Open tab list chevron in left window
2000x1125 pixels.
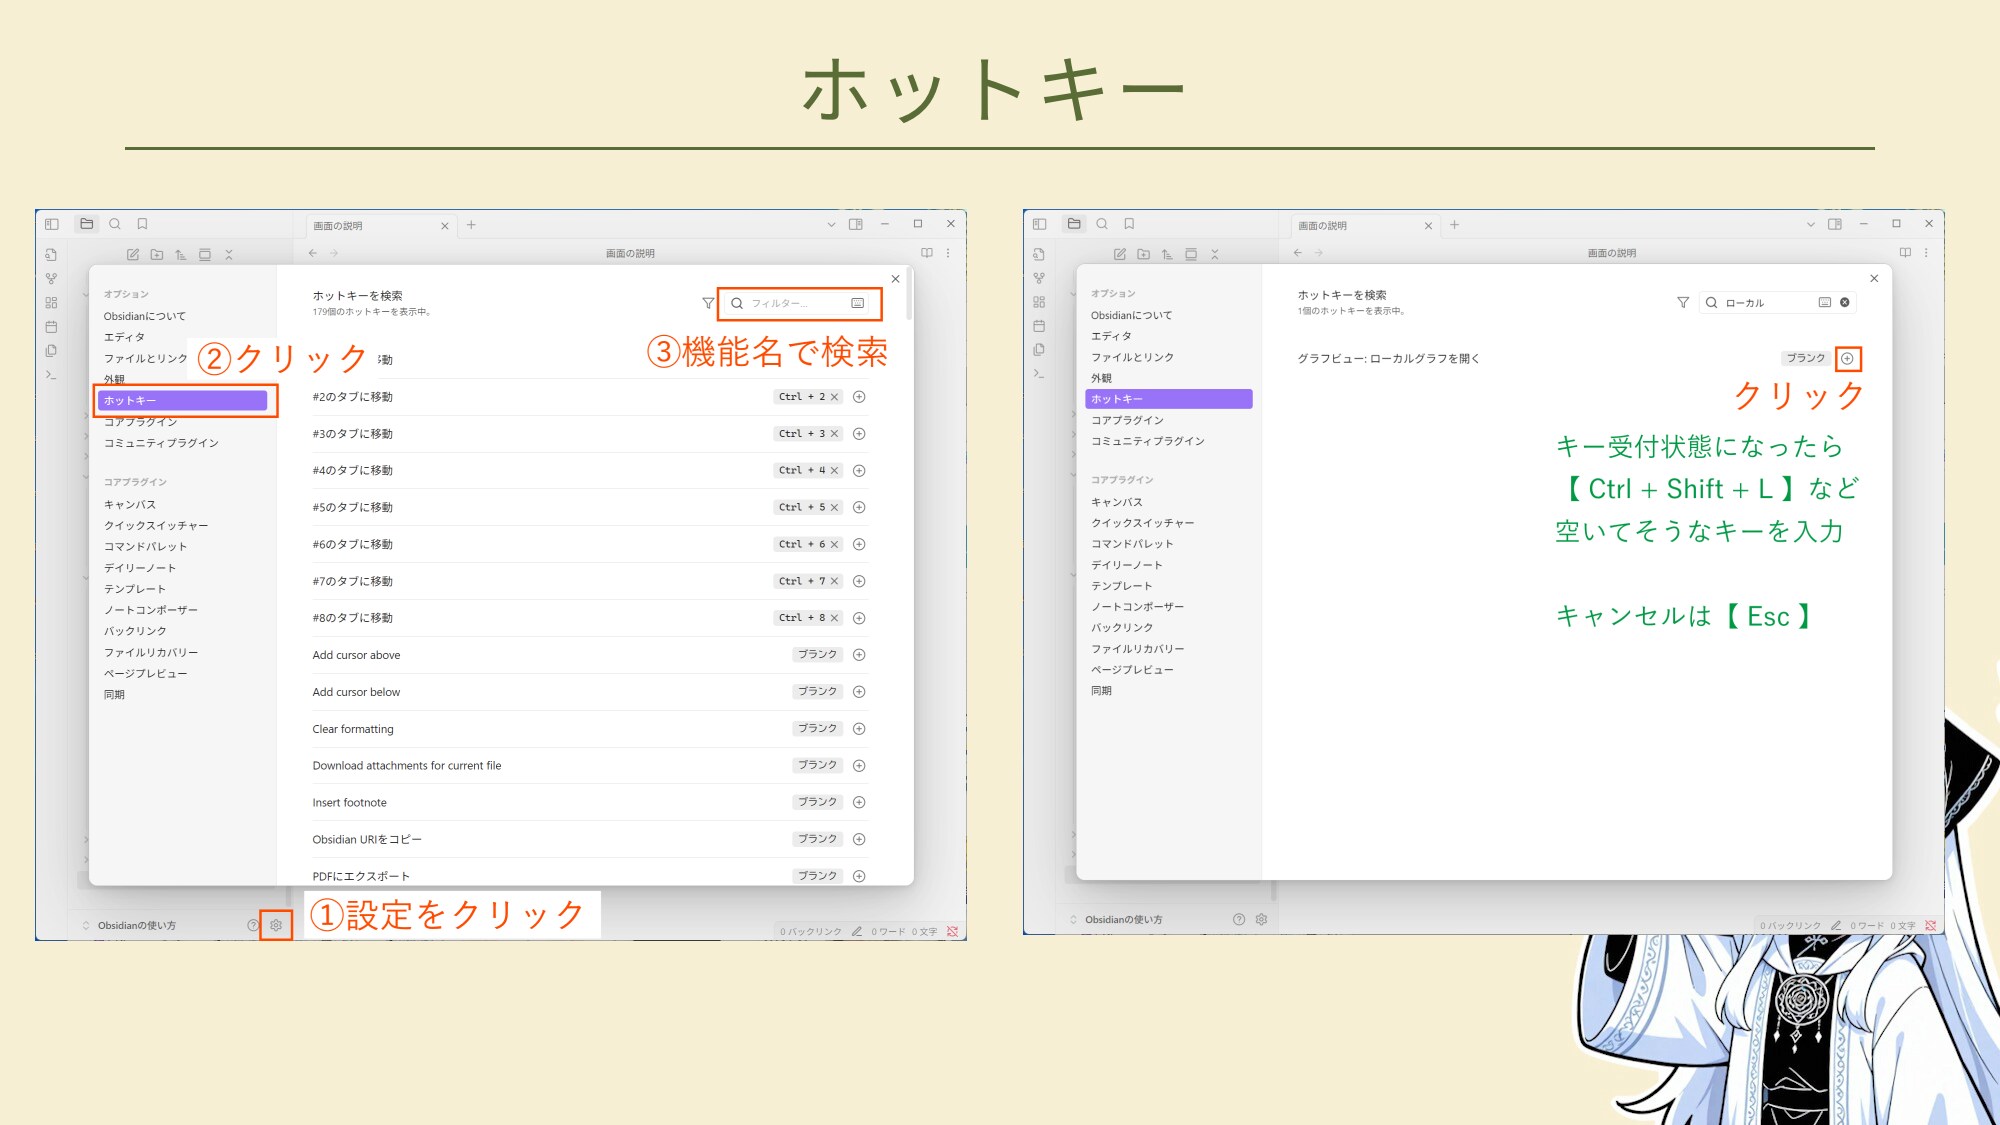831,225
